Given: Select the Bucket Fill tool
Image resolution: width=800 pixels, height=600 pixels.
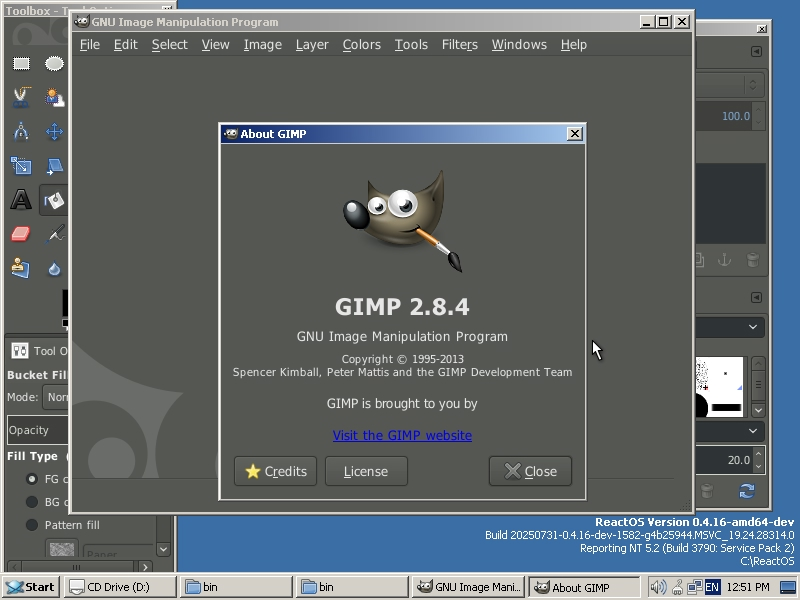Looking at the screenshot, I should [54, 200].
